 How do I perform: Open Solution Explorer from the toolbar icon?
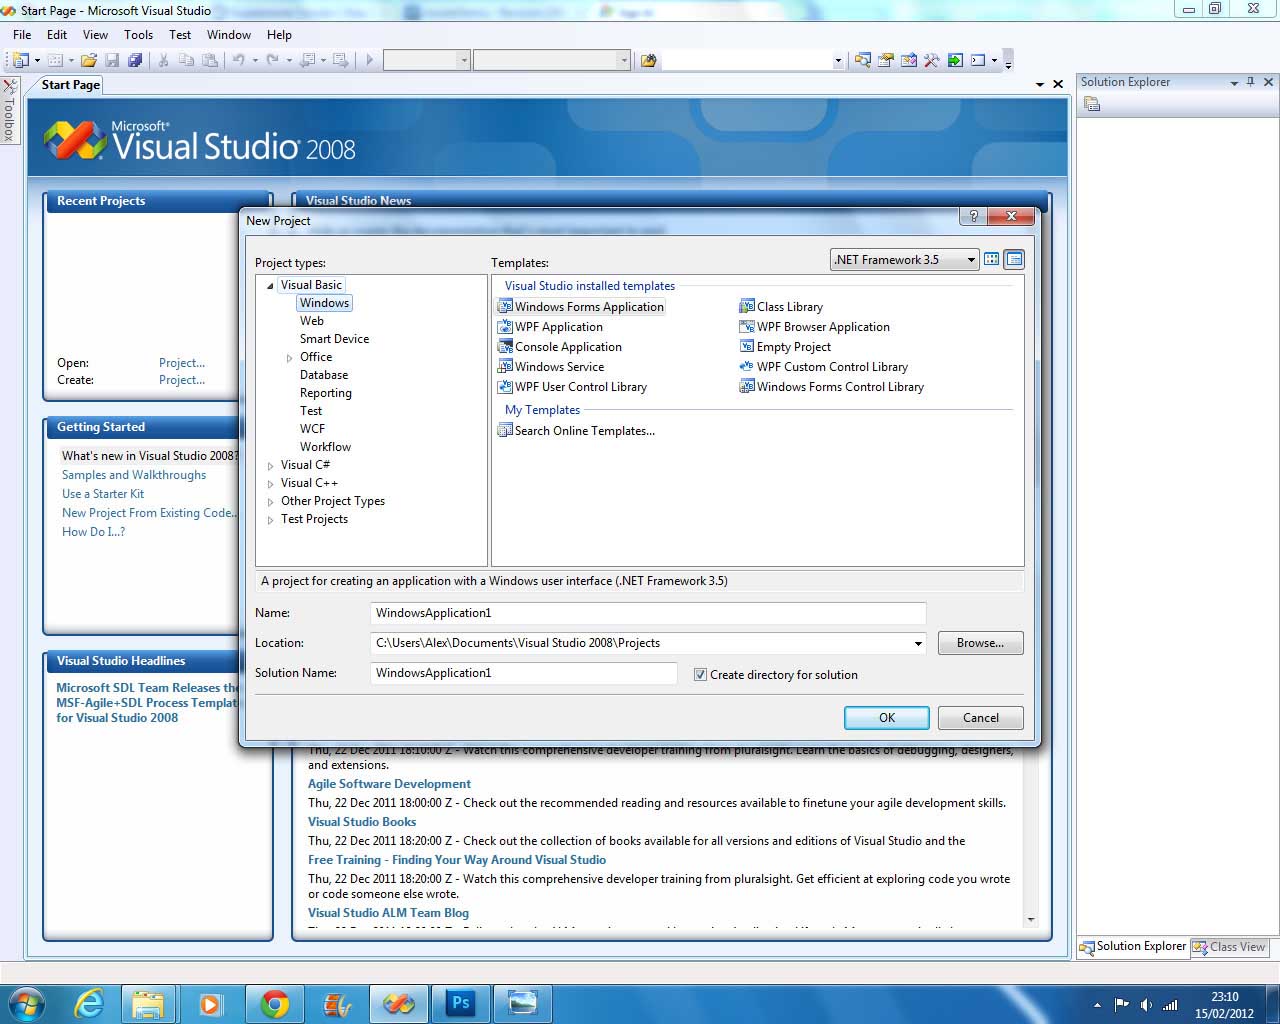point(862,60)
